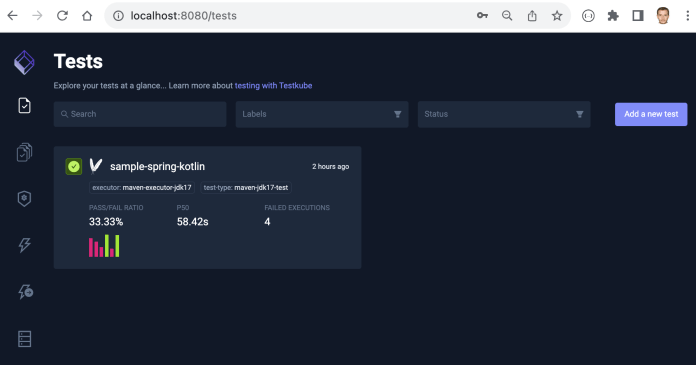Click the executor: maven-executor-jdk17 label
This screenshot has width=696, height=365.
coord(142,188)
